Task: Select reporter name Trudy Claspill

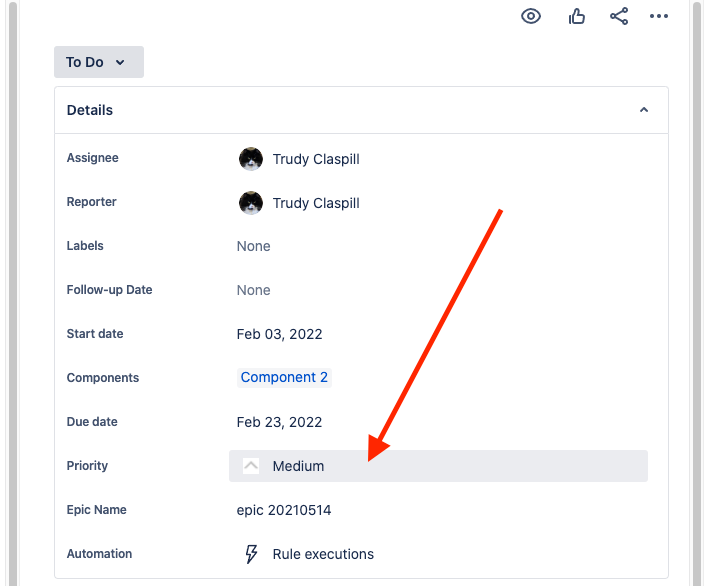Action: click(316, 203)
